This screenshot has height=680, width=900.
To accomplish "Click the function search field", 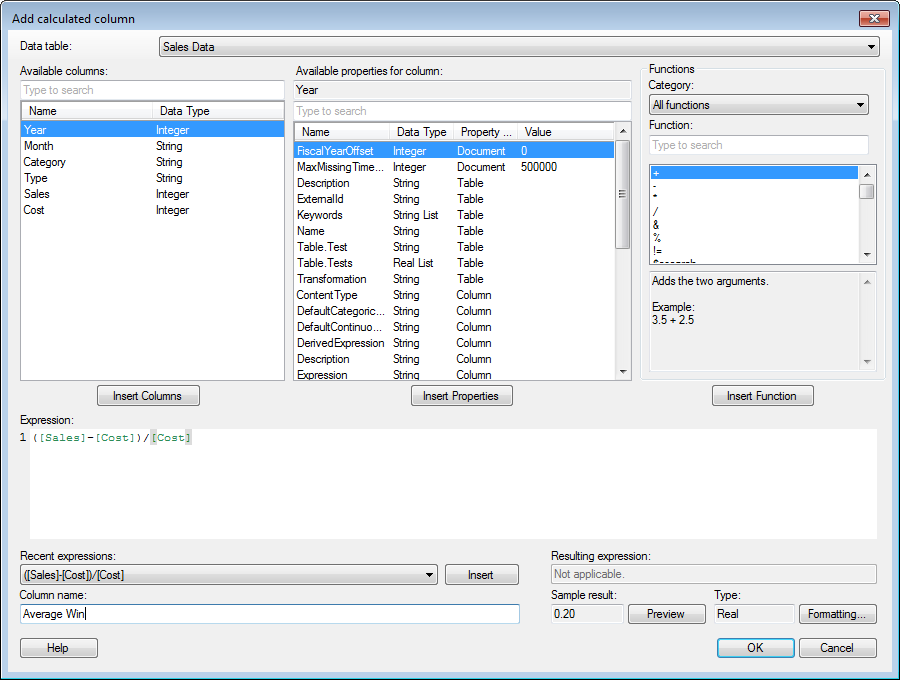I will [758, 145].
